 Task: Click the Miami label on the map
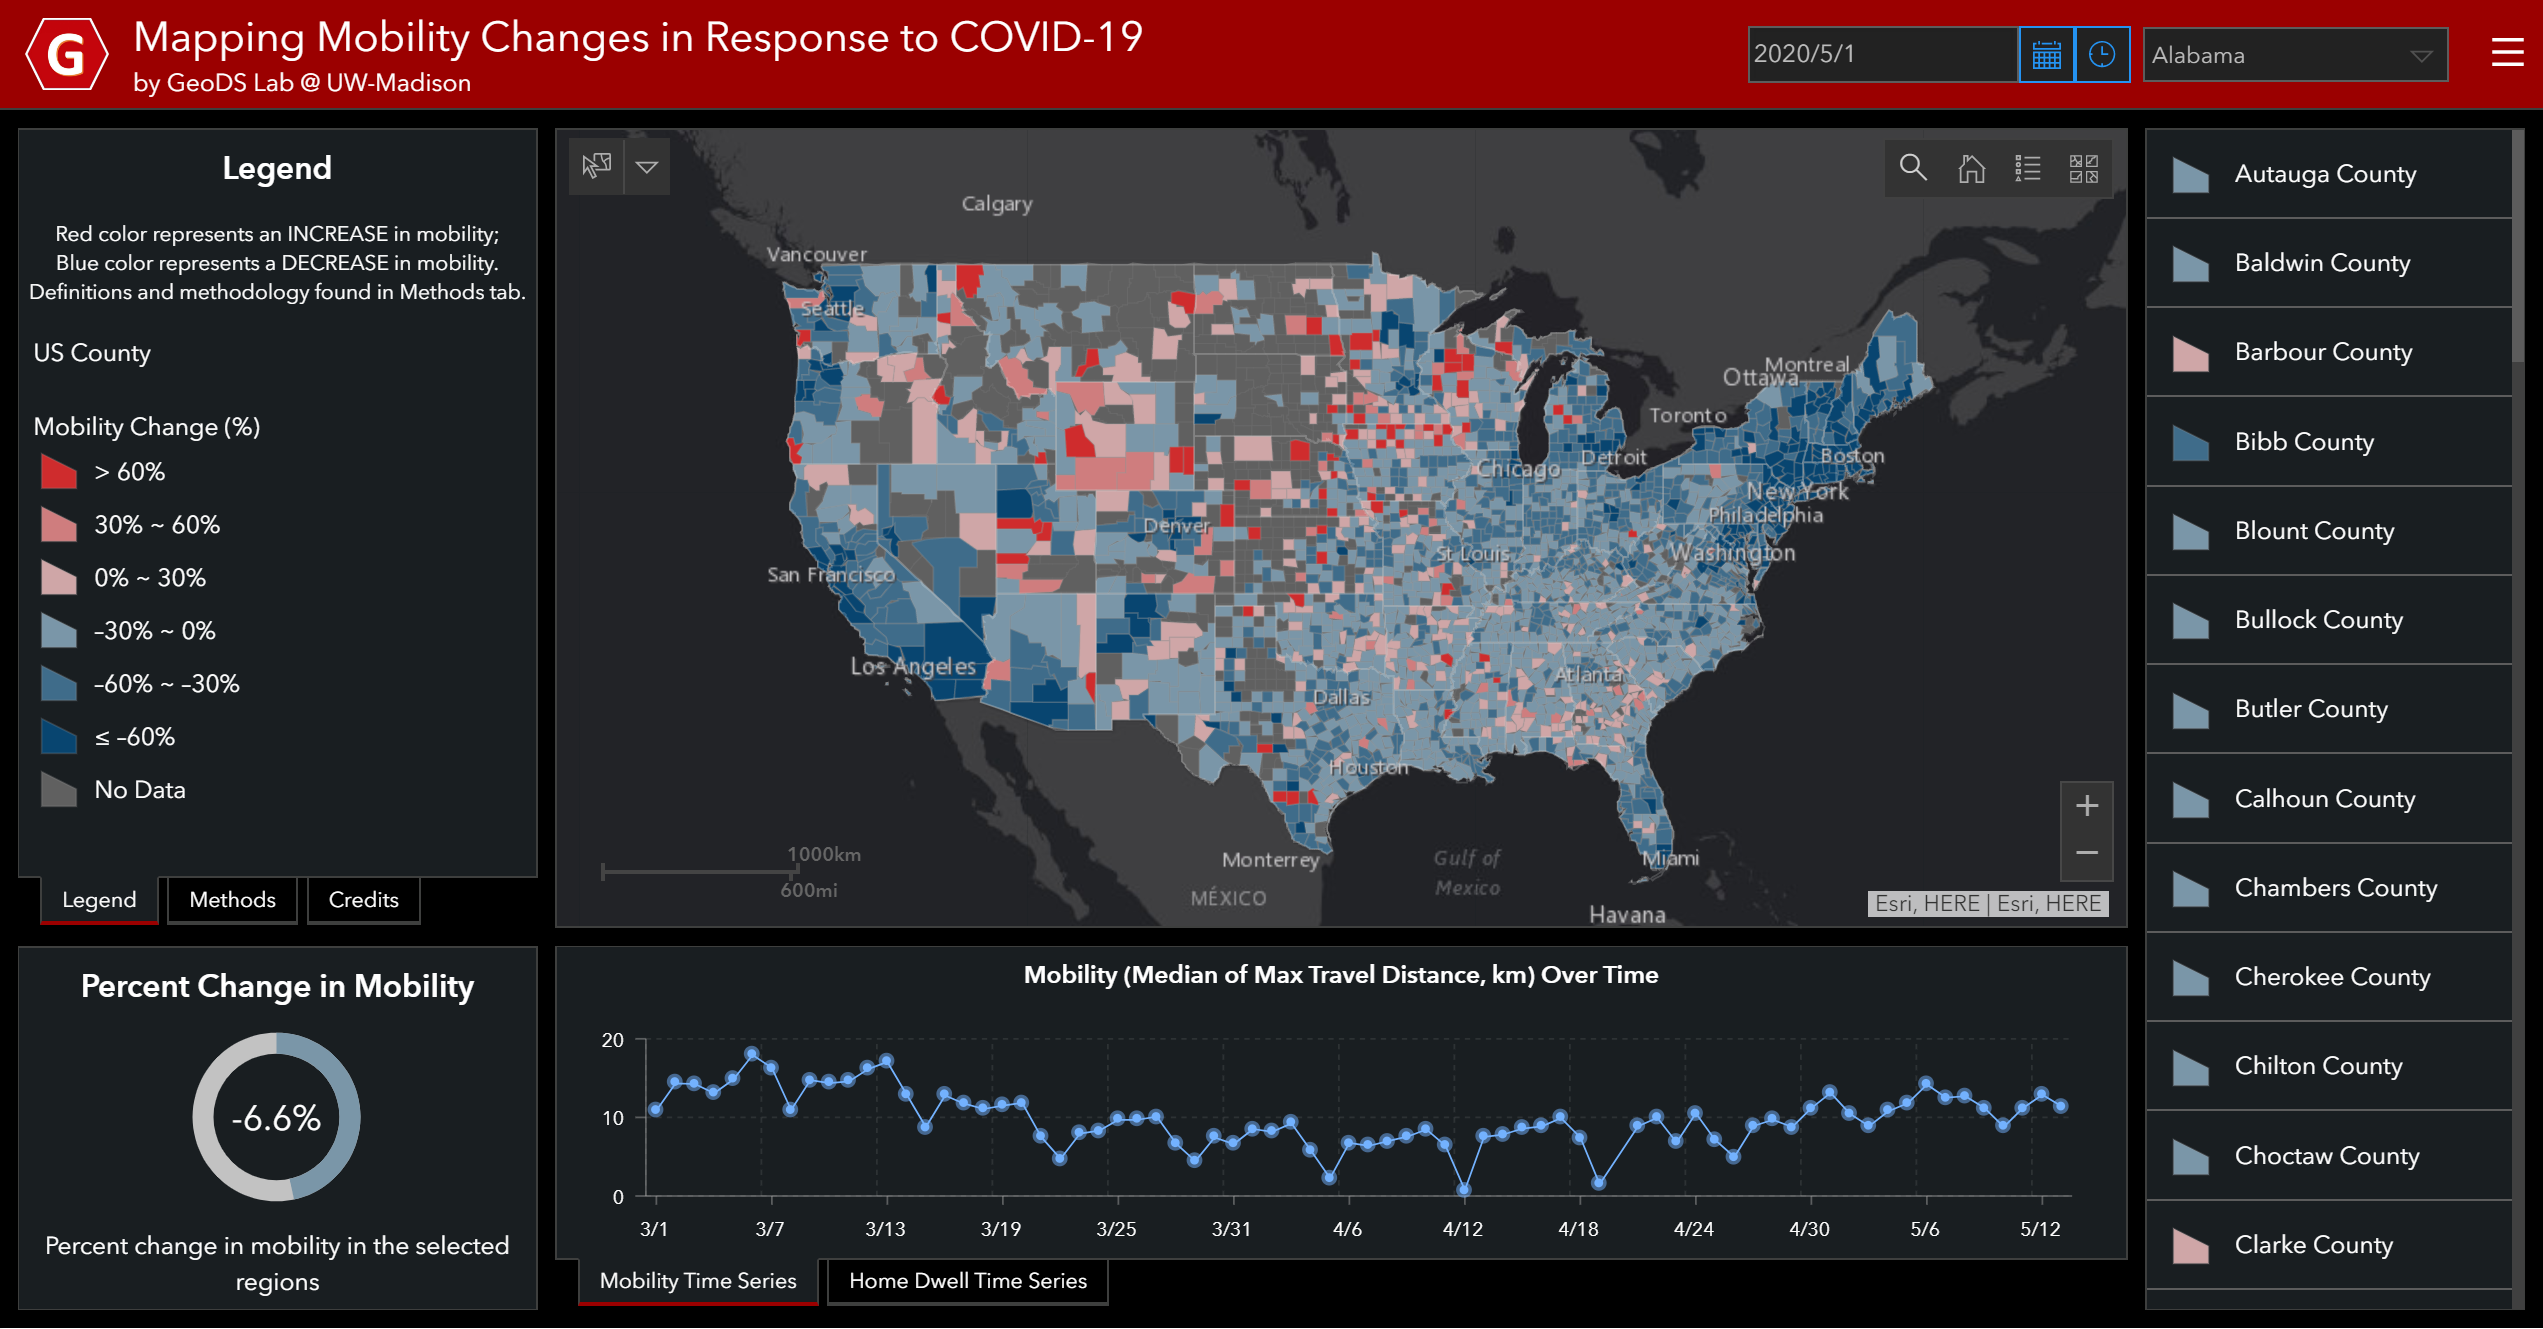click(x=1670, y=858)
